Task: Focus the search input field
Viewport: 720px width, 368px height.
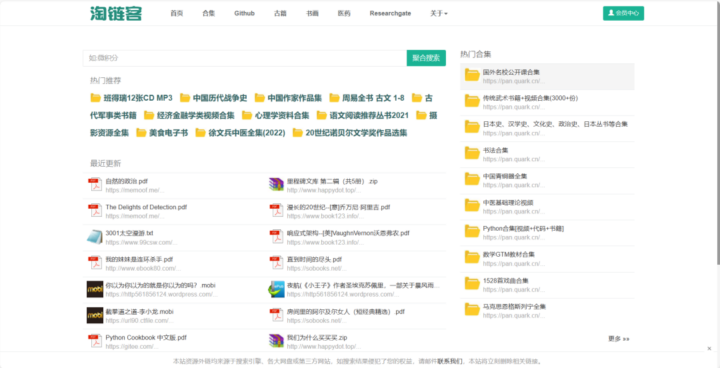Action: point(245,58)
